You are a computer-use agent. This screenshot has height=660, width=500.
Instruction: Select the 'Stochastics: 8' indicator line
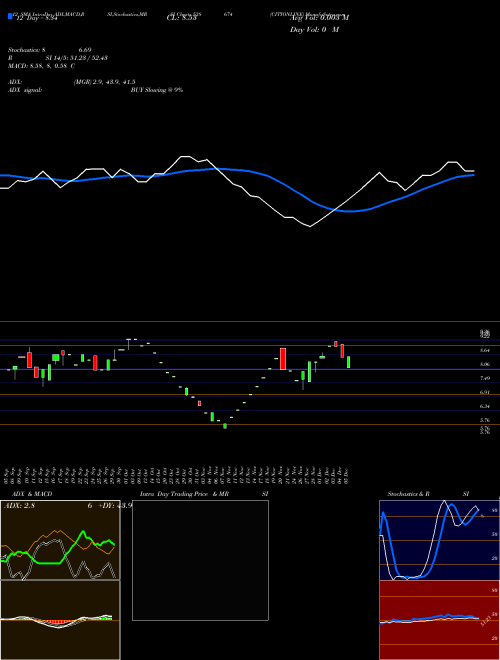[x=27, y=50]
